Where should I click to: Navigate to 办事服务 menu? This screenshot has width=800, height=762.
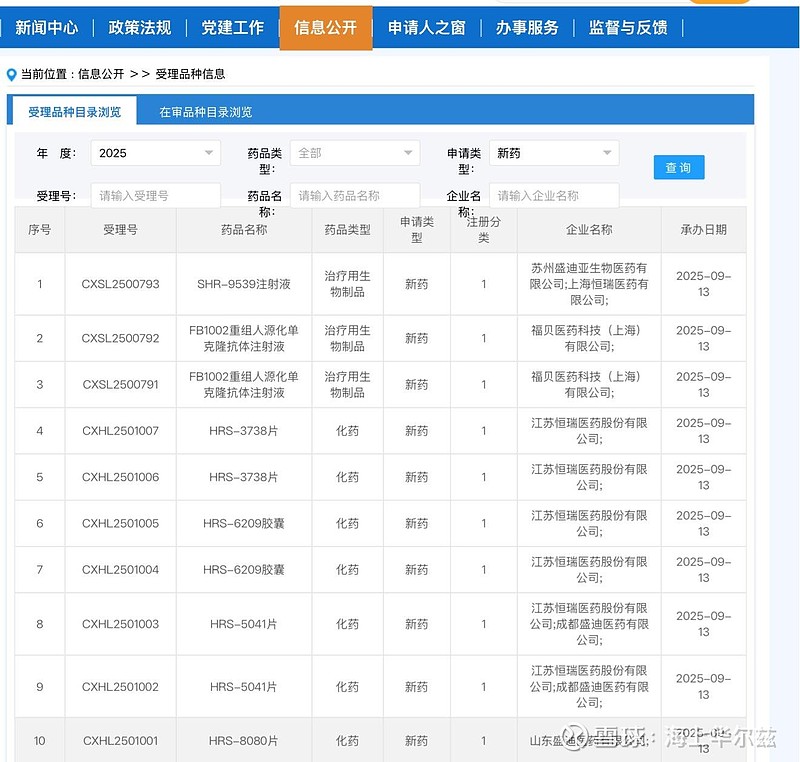pos(527,28)
